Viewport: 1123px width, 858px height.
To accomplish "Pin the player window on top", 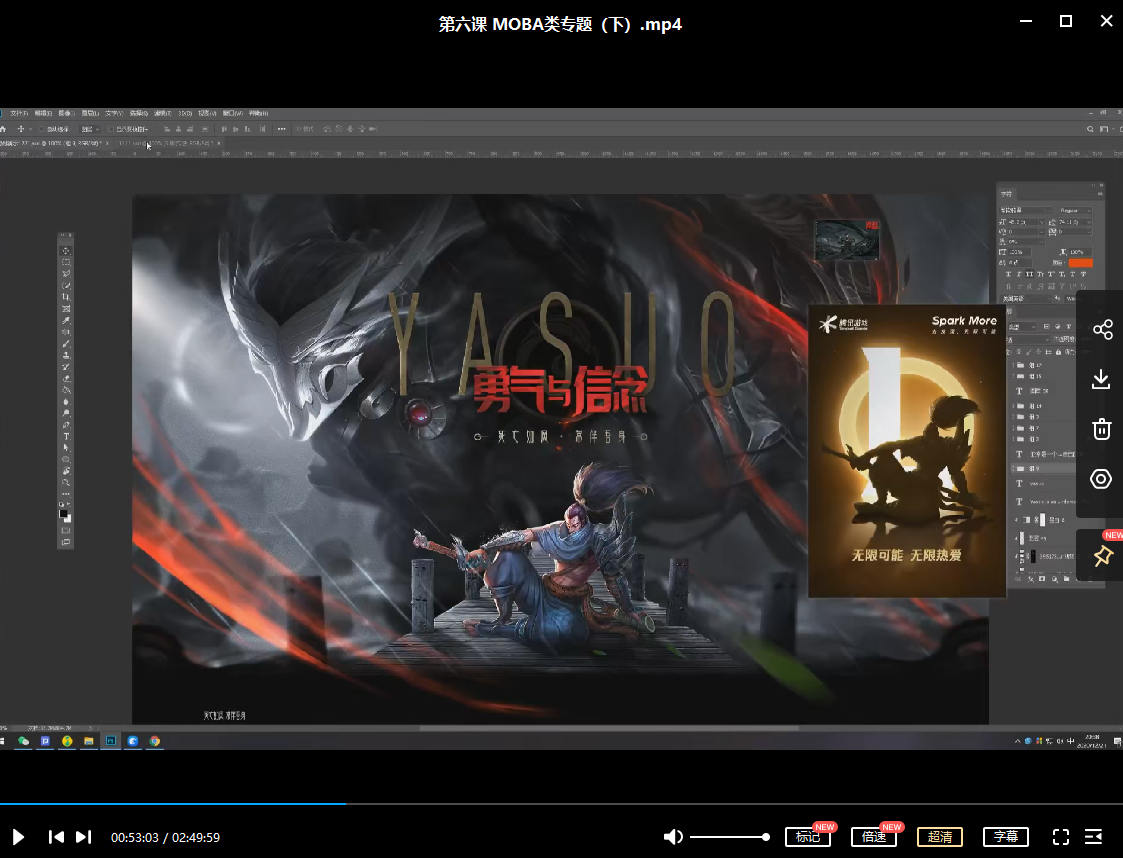I will point(1102,557).
